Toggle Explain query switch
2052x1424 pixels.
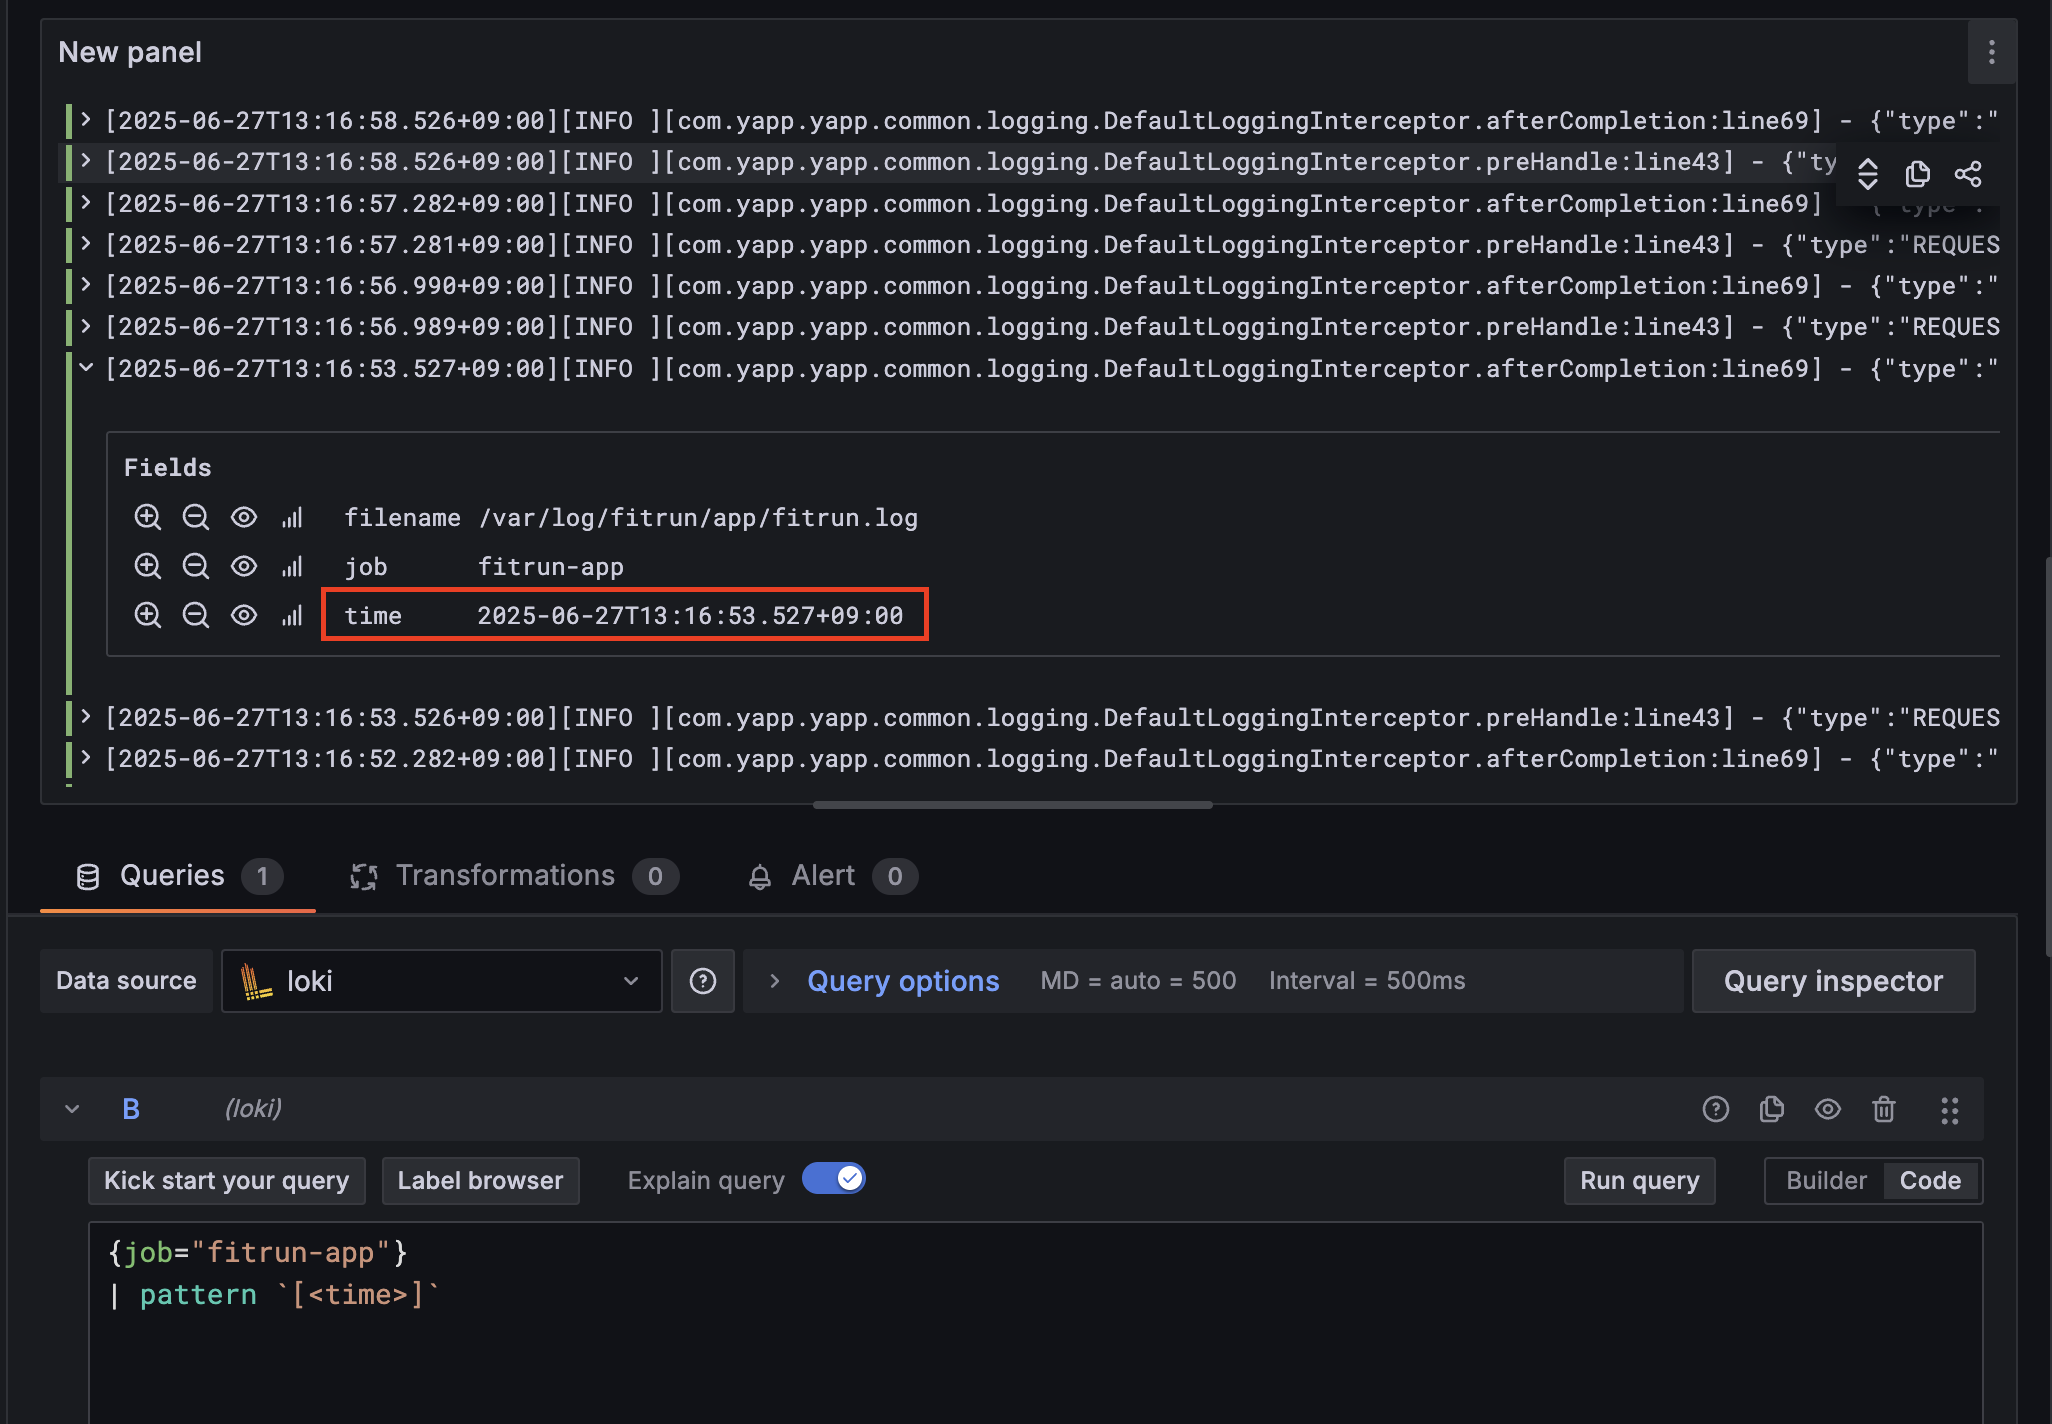[x=834, y=1179]
